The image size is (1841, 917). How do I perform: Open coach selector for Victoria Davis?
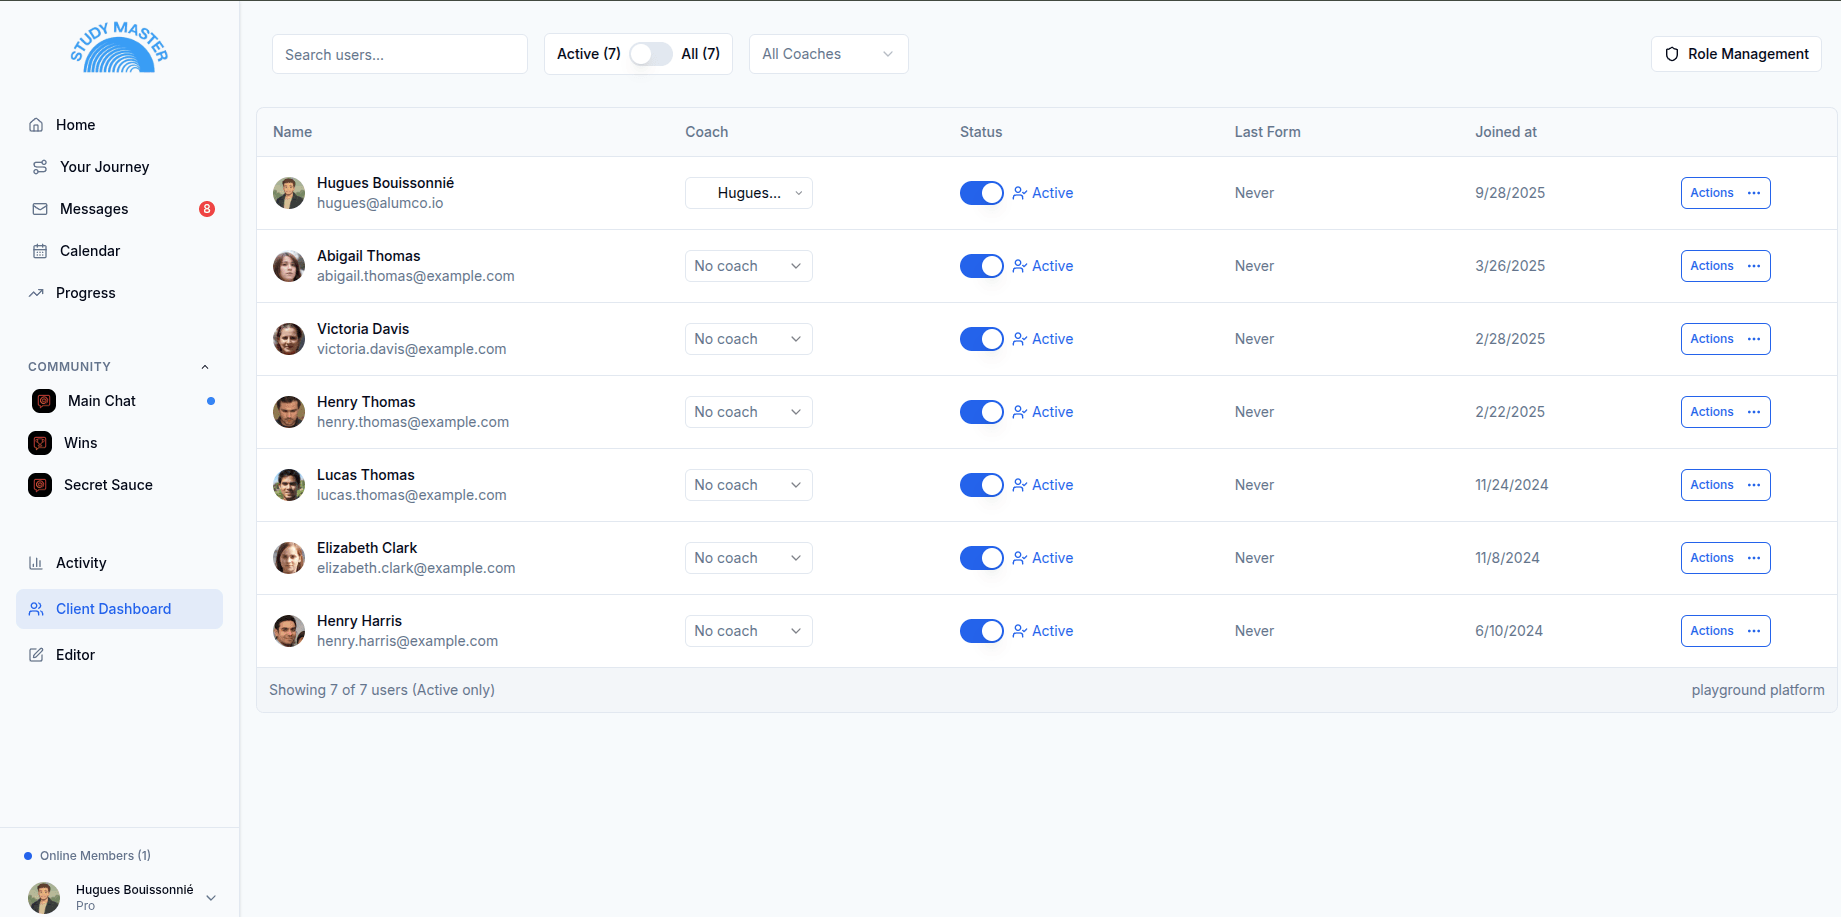click(748, 338)
